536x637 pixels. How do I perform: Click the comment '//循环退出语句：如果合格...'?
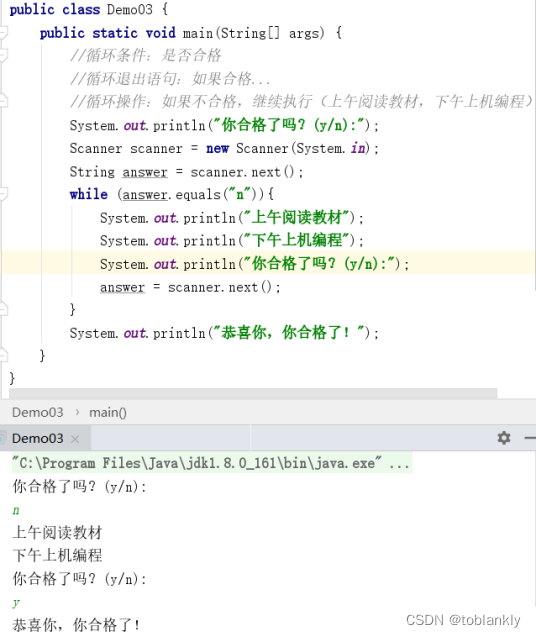point(170,78)
